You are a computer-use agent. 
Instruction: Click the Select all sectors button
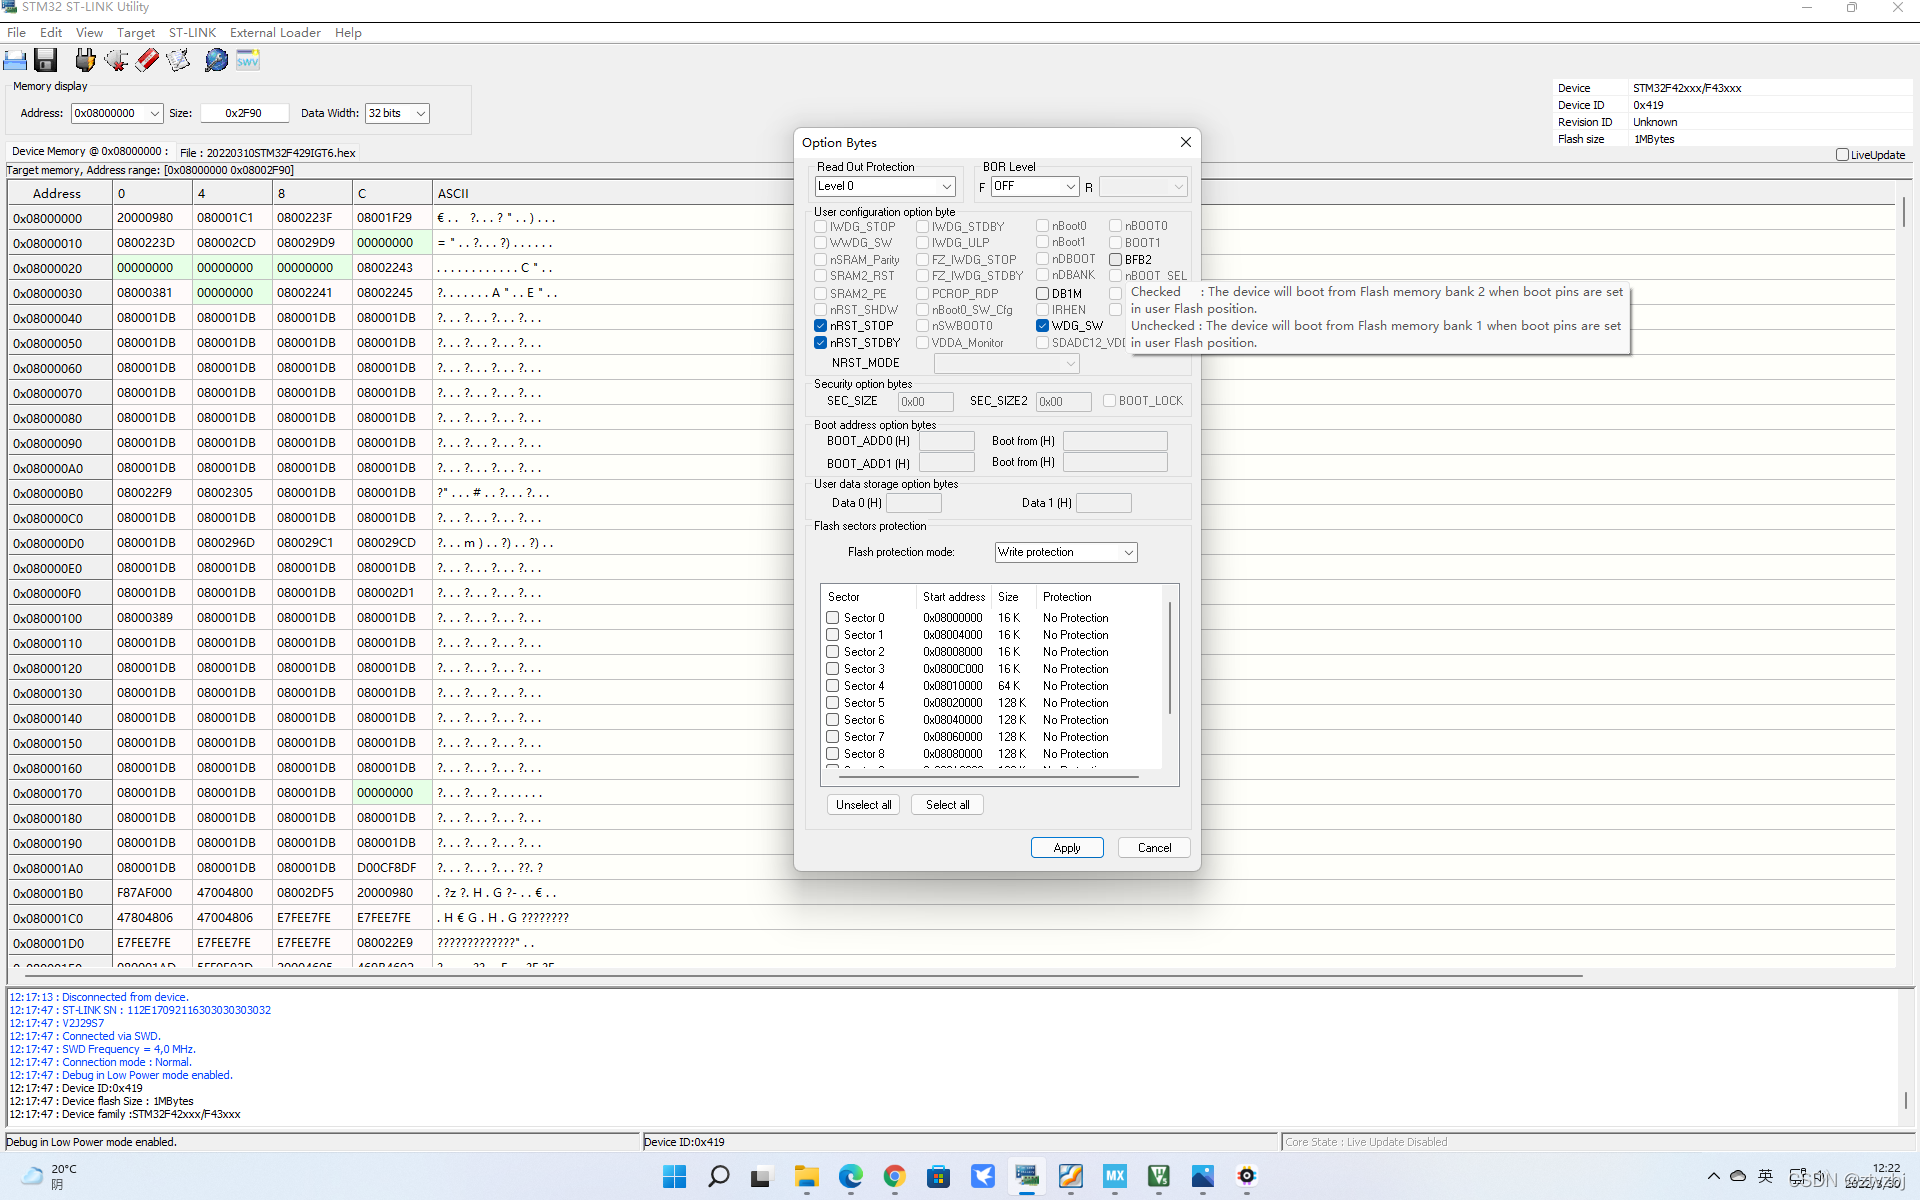coord(948,805)
